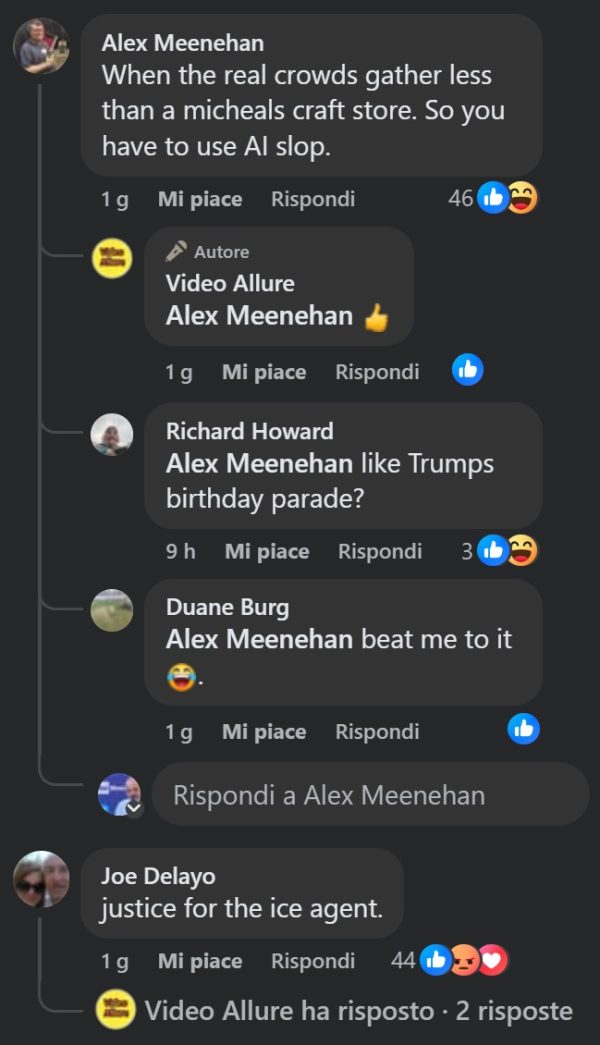Toggle Mi piace on Richard Howard's reply
Viewport: 600px width, 1045px height.
click(x=267, y=552)
